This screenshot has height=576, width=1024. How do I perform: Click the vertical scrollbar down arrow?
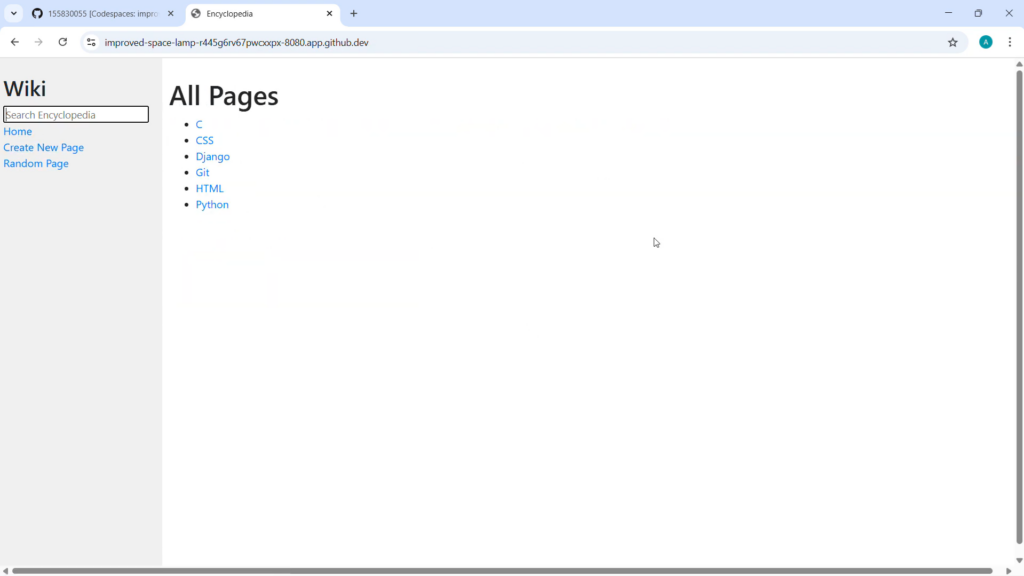click(x=1018, y=558)
